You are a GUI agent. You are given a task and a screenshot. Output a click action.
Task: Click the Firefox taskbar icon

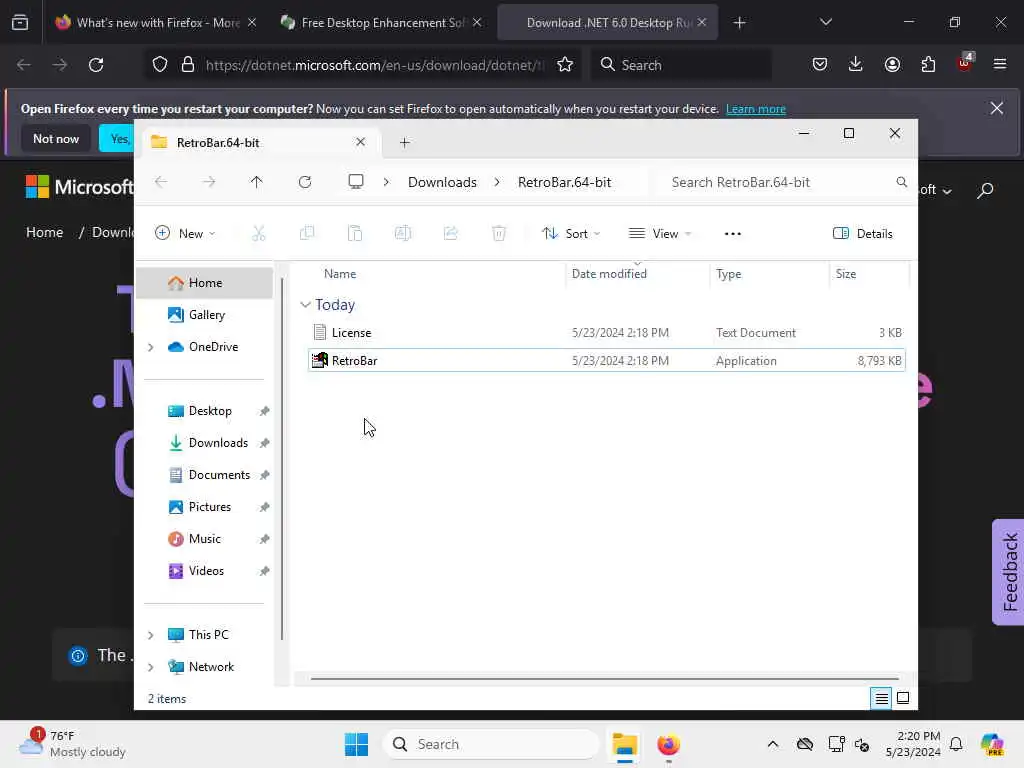(x=668, y=744)
